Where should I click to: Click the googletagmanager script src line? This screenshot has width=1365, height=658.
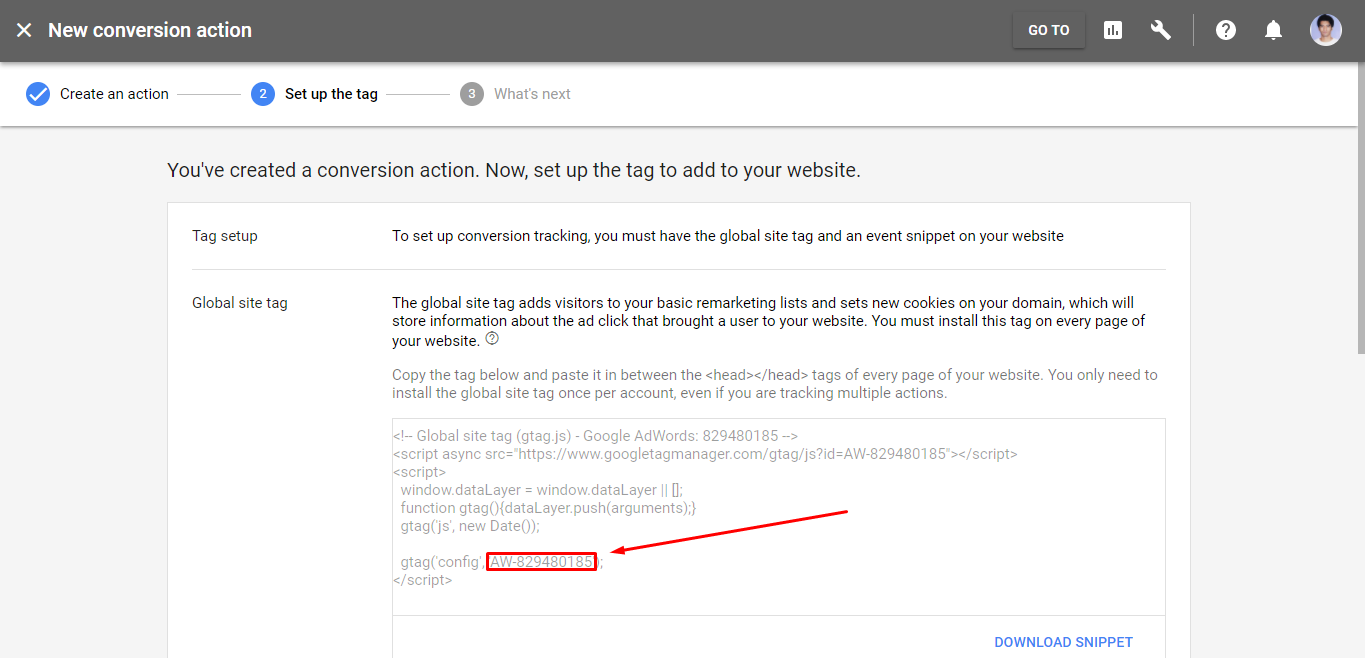click(x=705, y=454)
